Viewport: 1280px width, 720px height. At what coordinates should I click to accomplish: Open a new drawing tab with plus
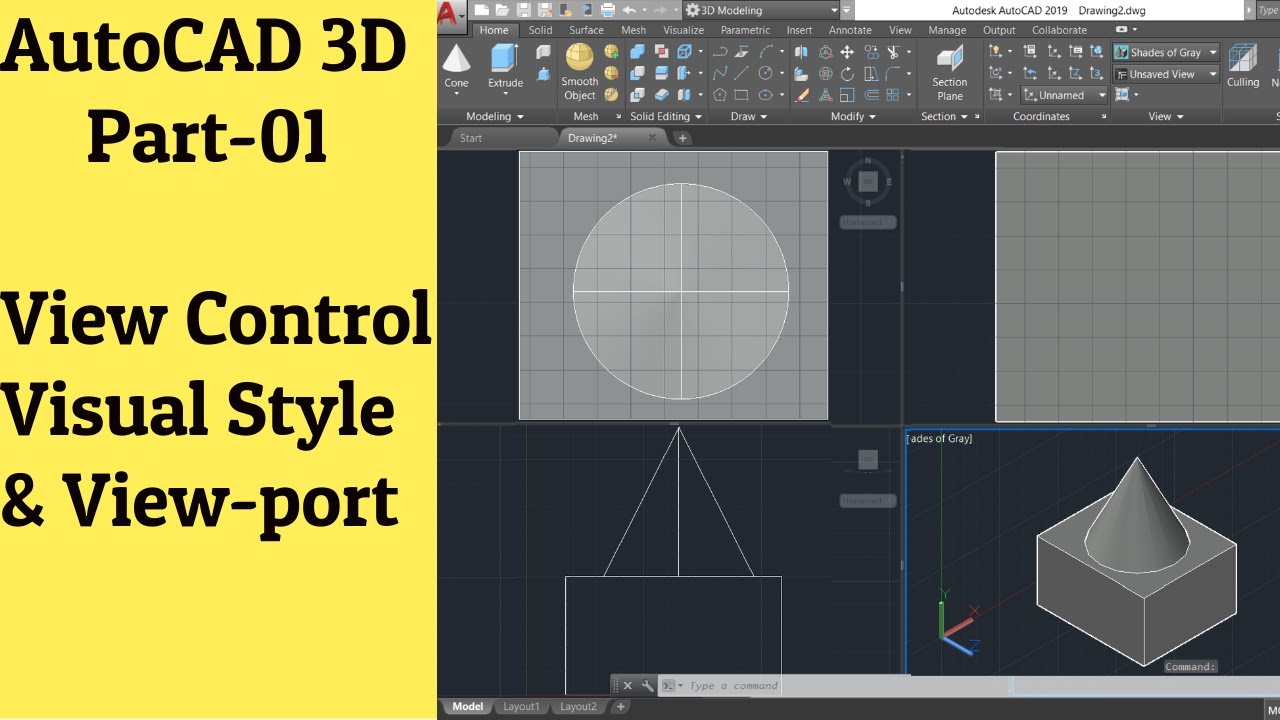click(683, 138)
